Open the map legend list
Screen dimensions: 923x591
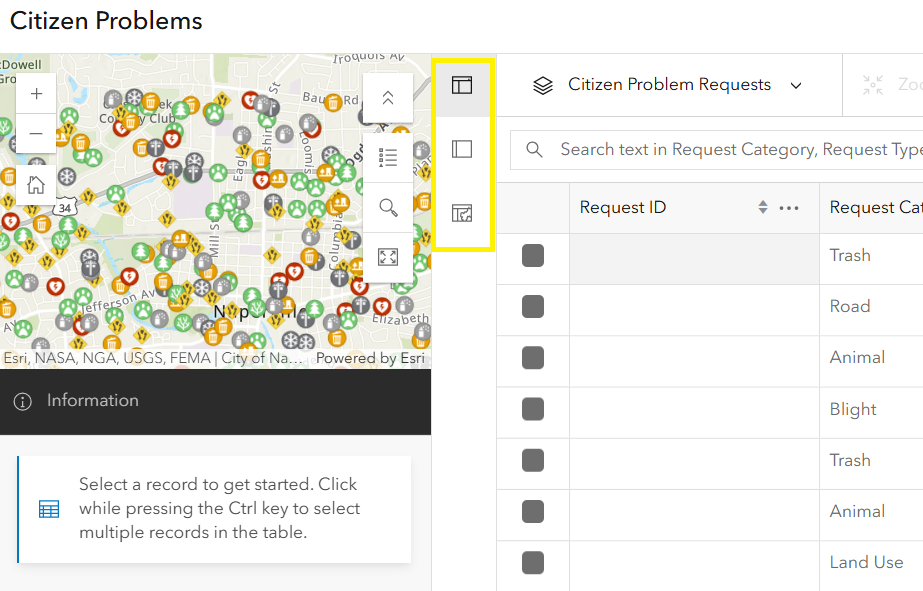pyautogui.click(x=388, y=158)
